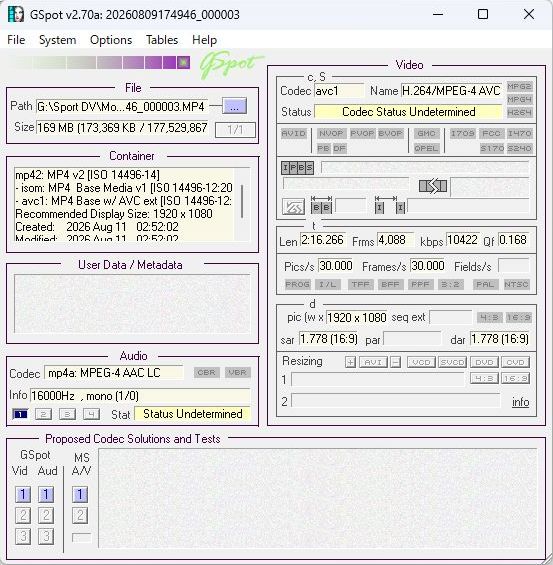Click the FCC colorimetry indicator
The width and height of the screenshot is (553, 565).
[x=491, y=134]
